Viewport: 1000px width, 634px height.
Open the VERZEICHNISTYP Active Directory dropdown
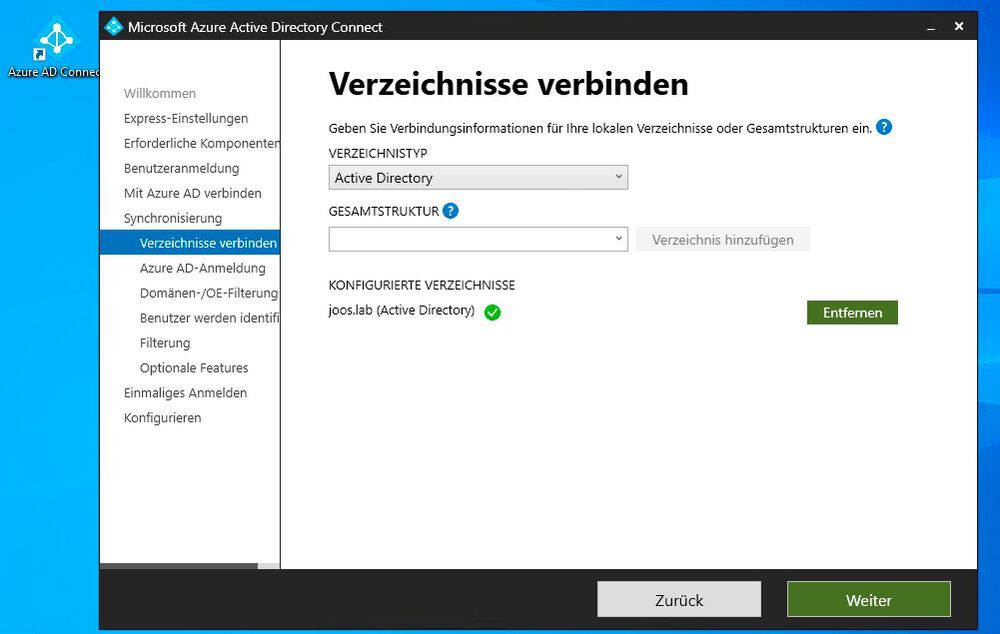[478, 177]
